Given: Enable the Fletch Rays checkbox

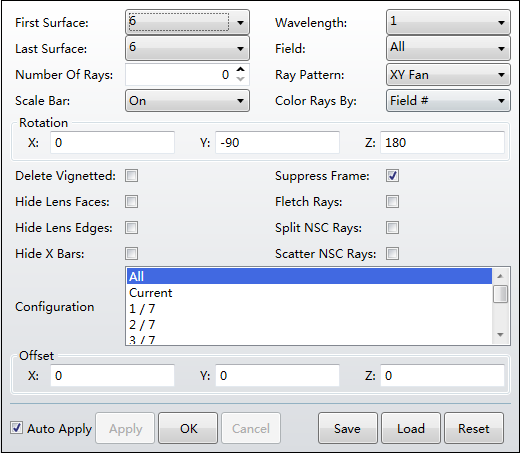Looking at the screenshot, I should [392, 201].
